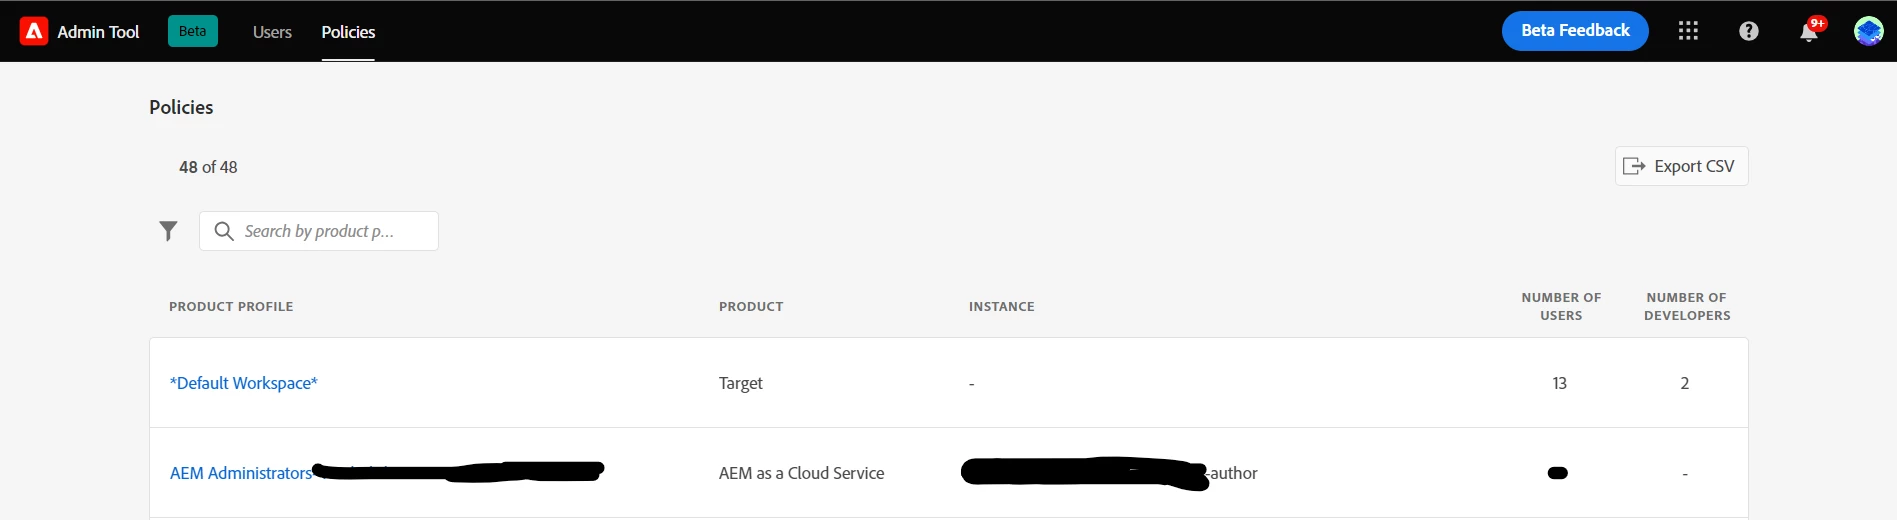This screenshot has width=1897, height=520.
Task: Click the users count 13
Action: click(x=1559, y=383)
